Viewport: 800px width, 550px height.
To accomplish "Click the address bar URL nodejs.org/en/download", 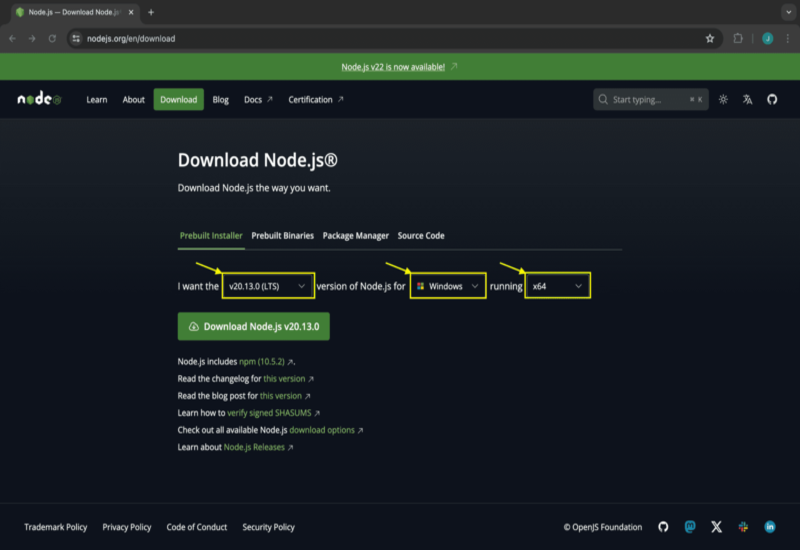I will coord(131,38).
